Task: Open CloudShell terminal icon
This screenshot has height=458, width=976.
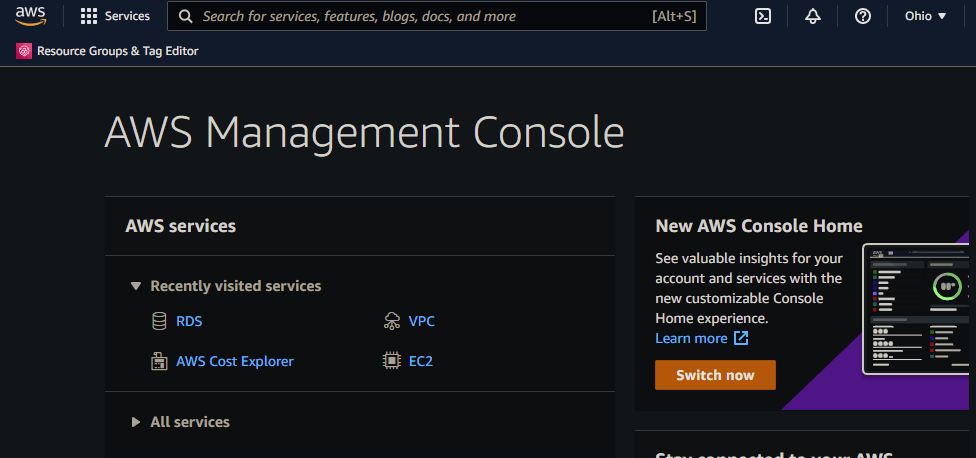Action: coord(762,16)
